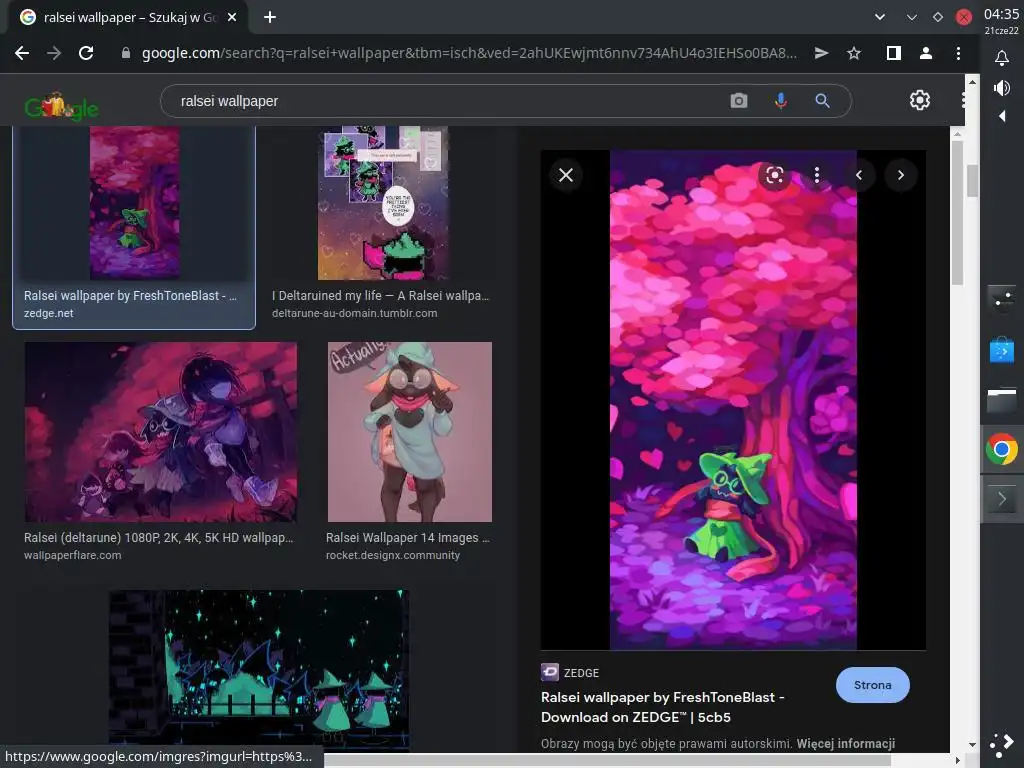Close the image preview panel

[566, 175]
